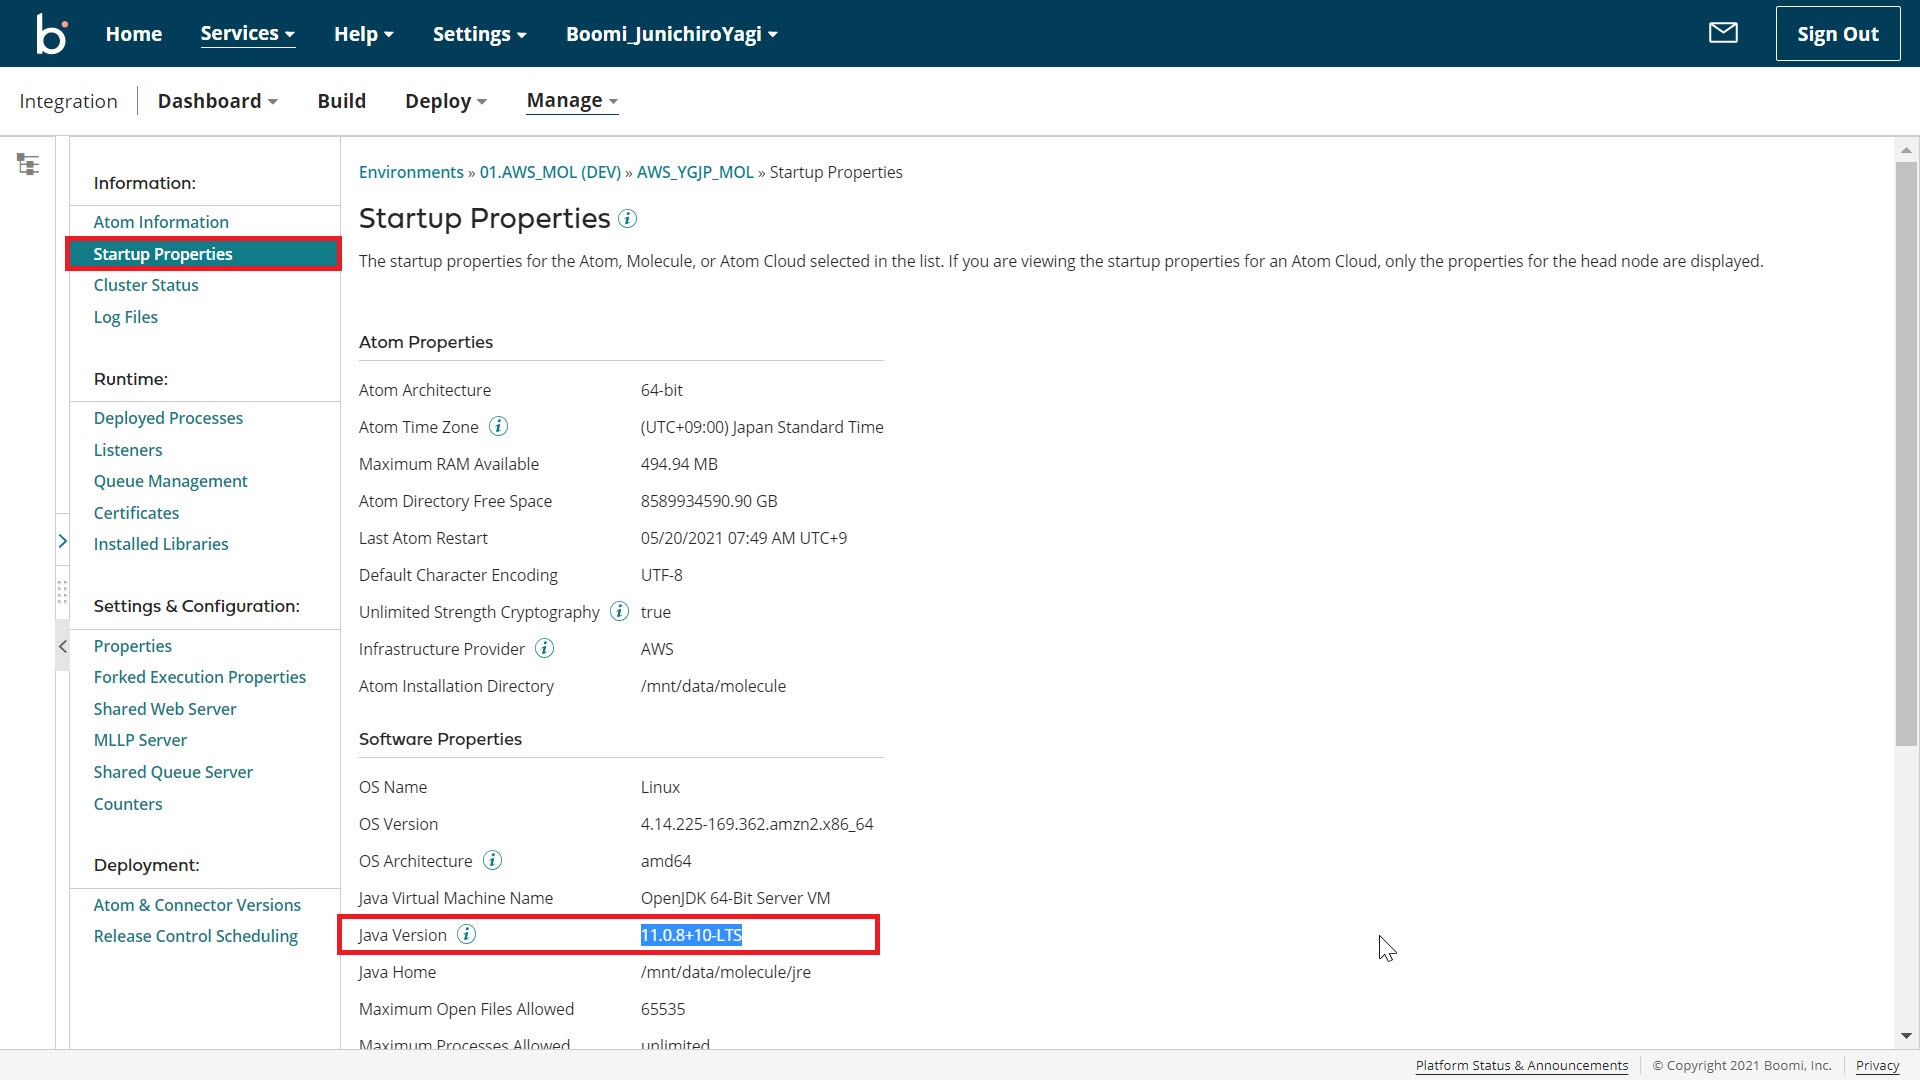Open the mail notifications icon

point(1723,33)
